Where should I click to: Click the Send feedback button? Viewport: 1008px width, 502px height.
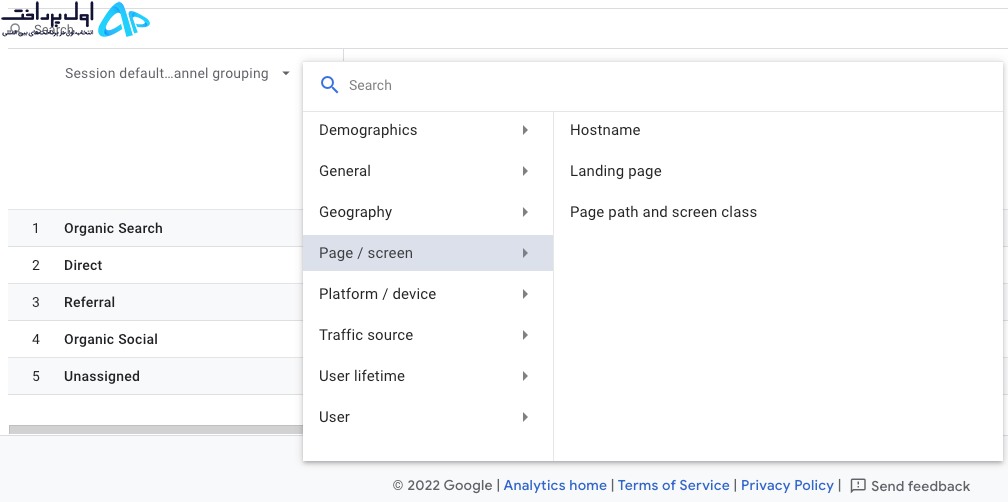910,485
